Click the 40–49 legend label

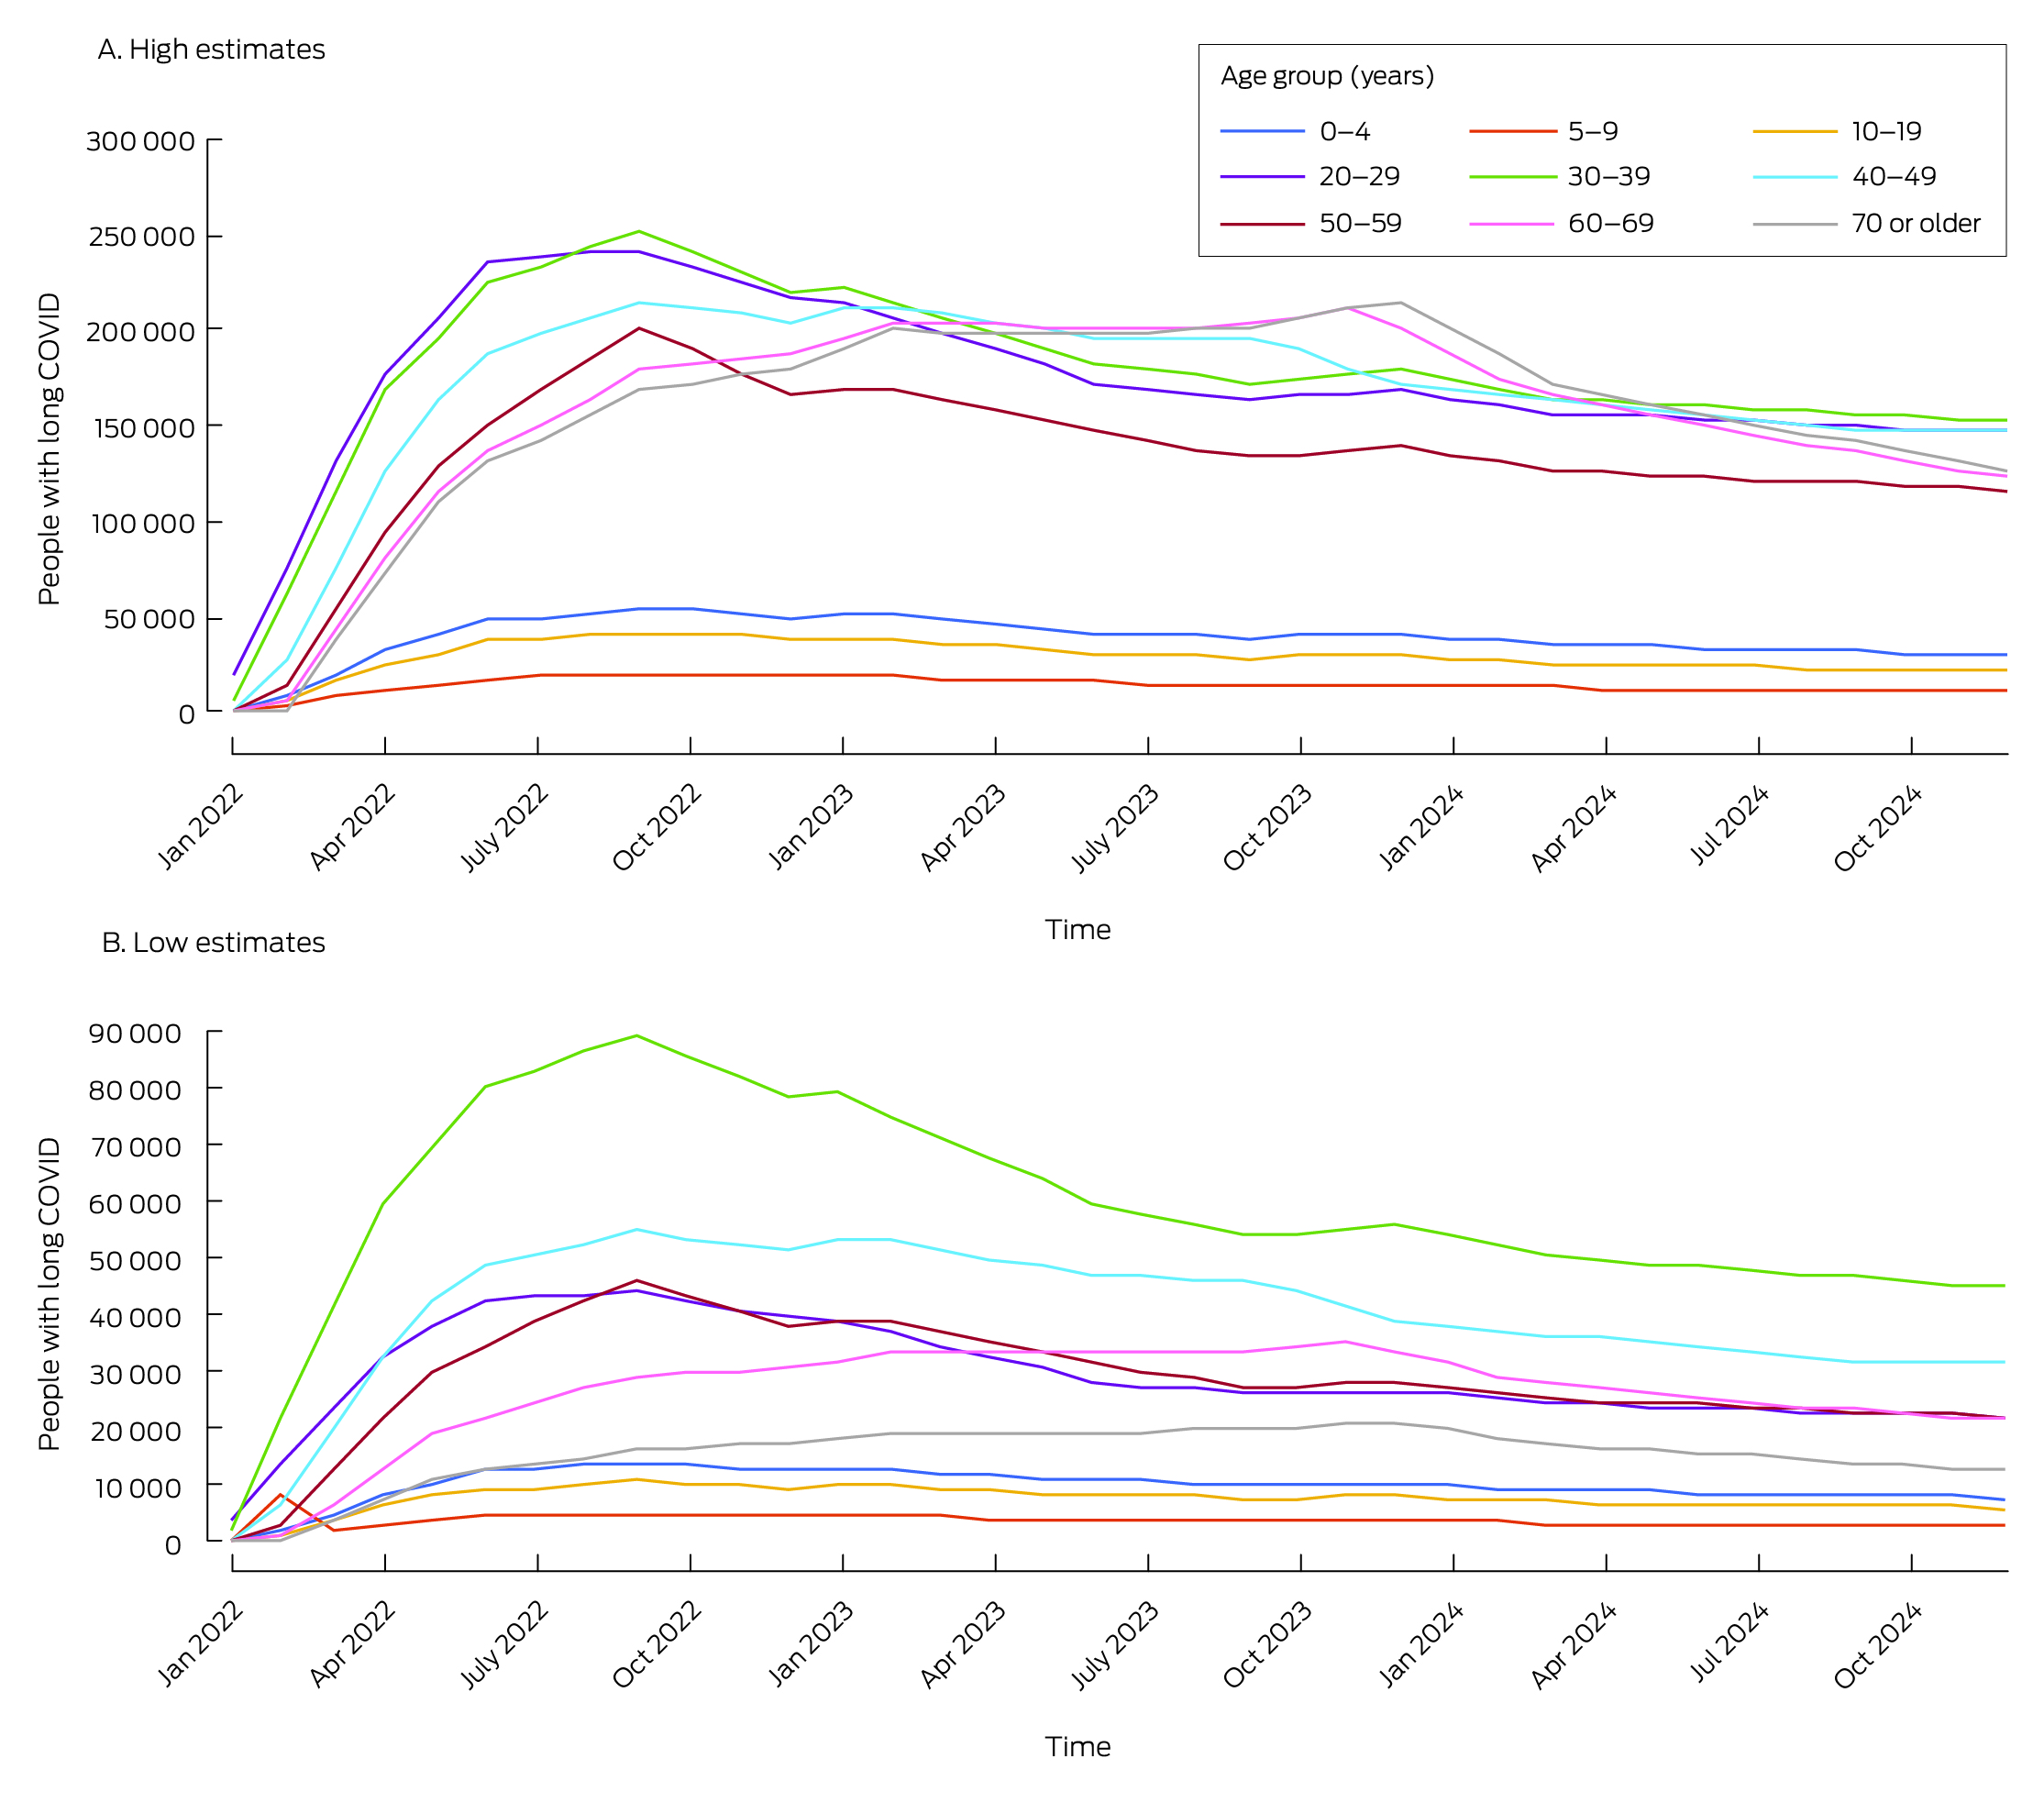pos(1894,176)
